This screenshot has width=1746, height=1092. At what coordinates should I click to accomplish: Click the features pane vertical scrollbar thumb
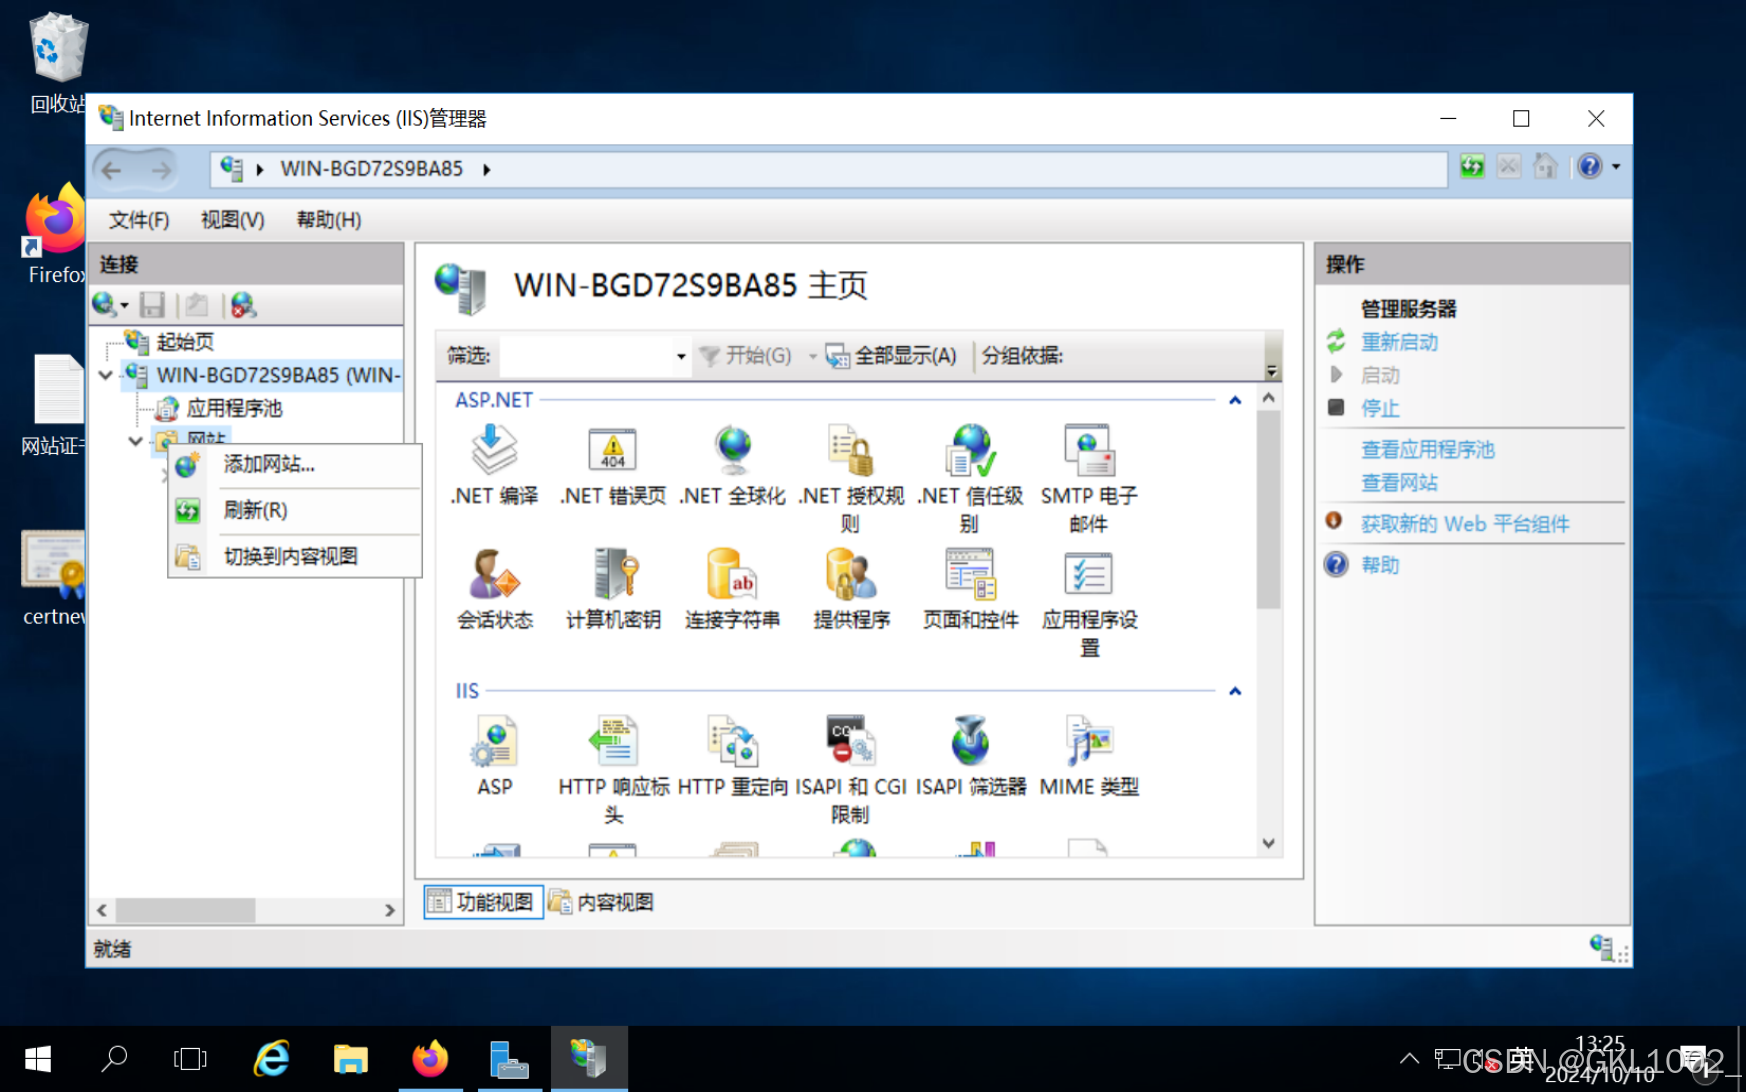tap(1268, 508)
